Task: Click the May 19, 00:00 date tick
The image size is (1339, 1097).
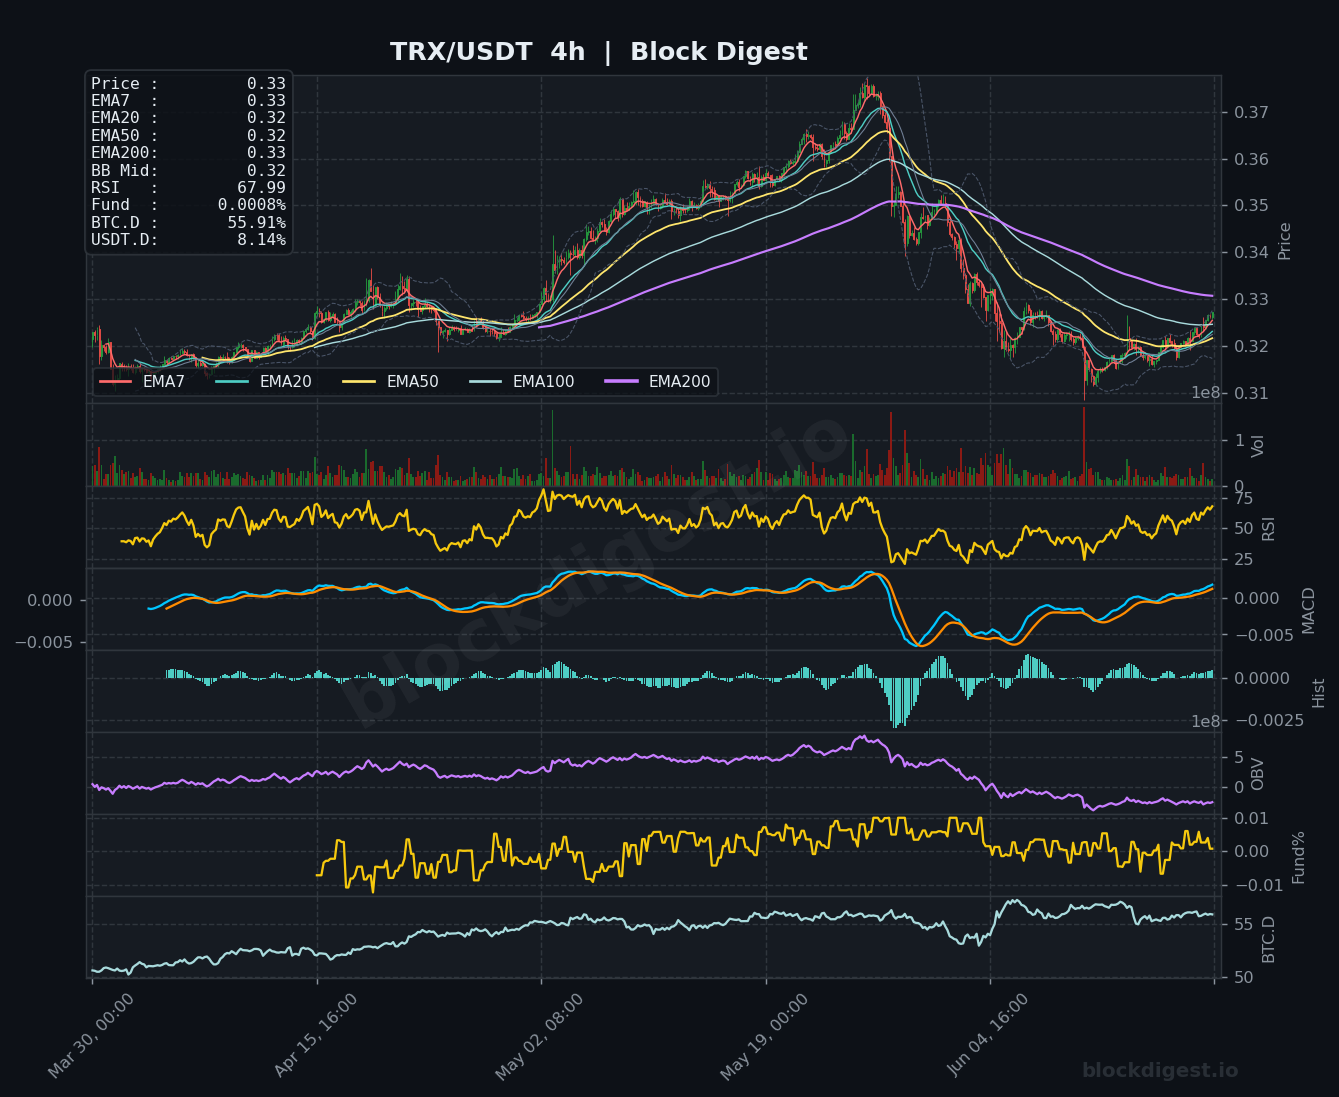Action: [764, 1035]
